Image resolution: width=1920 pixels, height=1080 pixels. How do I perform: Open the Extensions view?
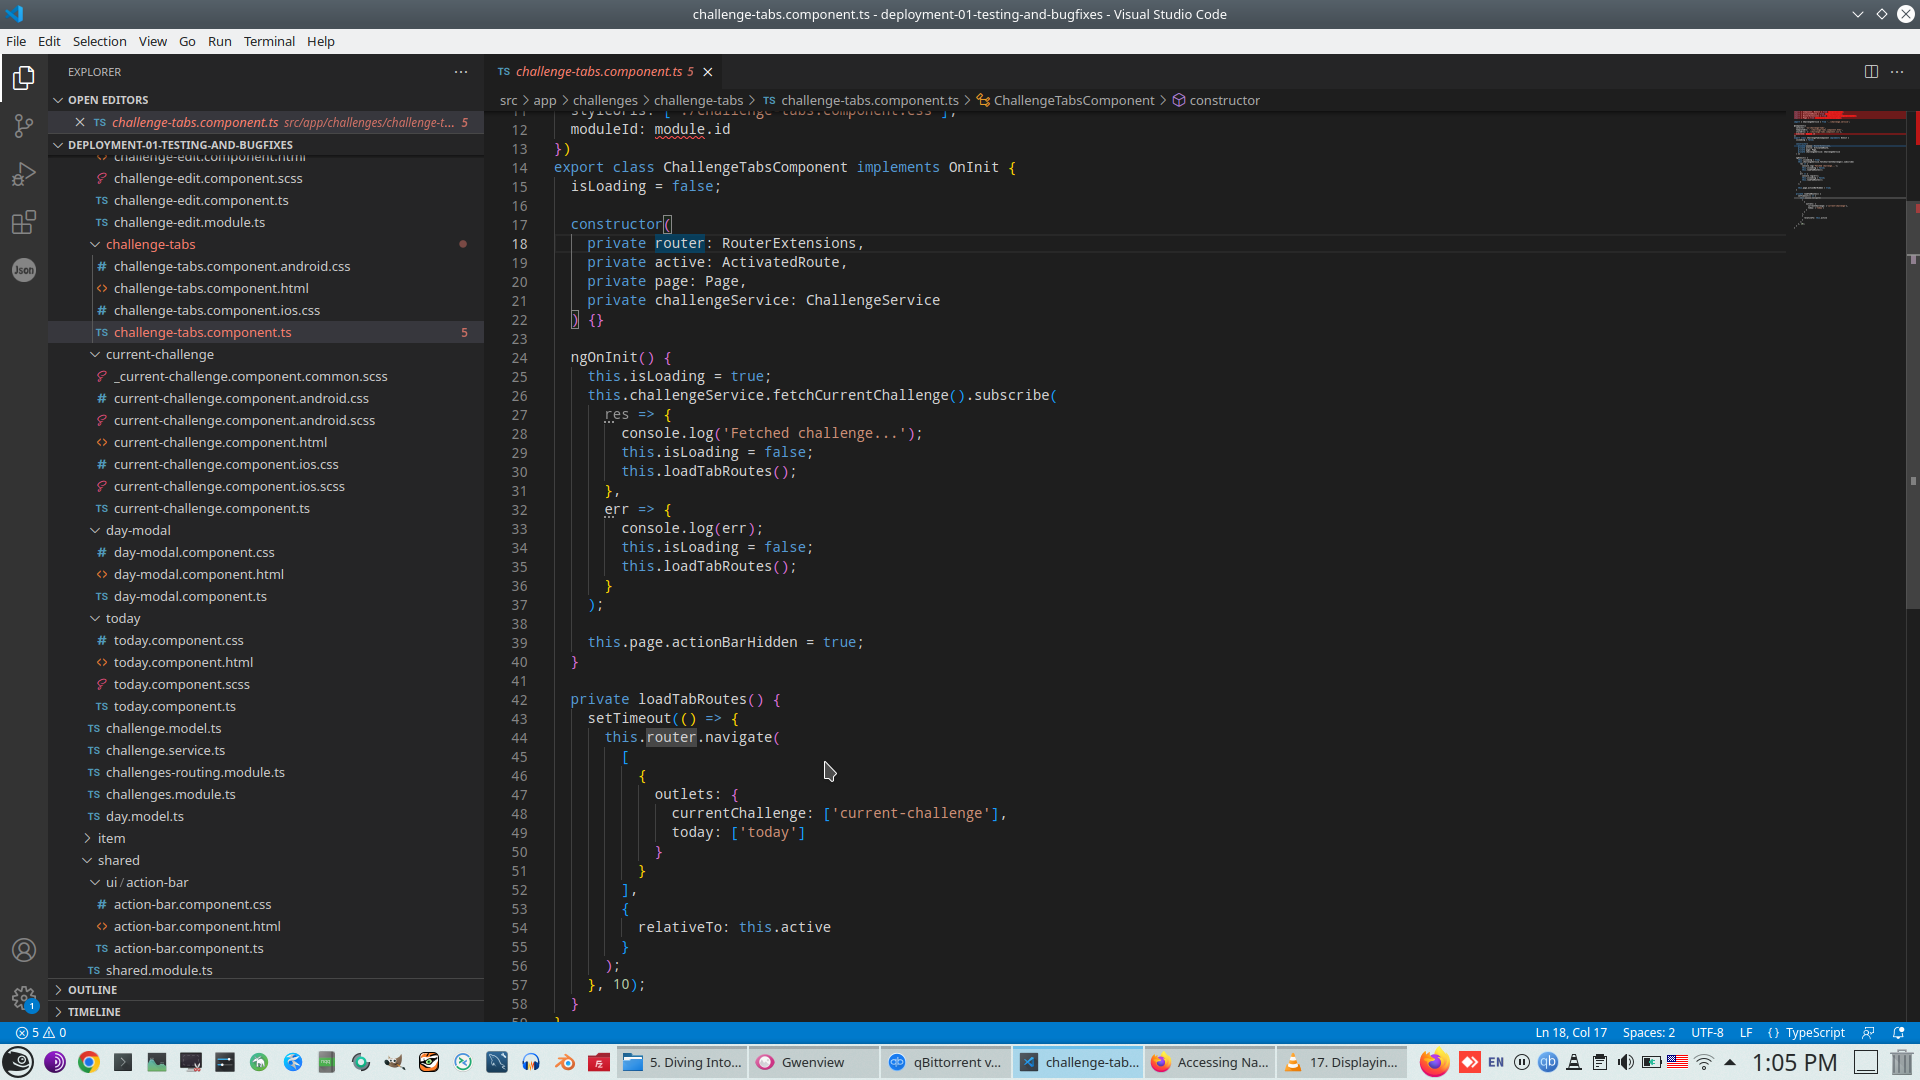coord(24,222)
